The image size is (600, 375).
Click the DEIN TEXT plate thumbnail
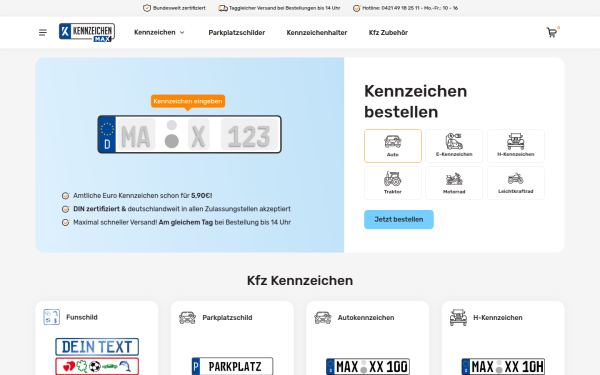[x=97, y=347]
